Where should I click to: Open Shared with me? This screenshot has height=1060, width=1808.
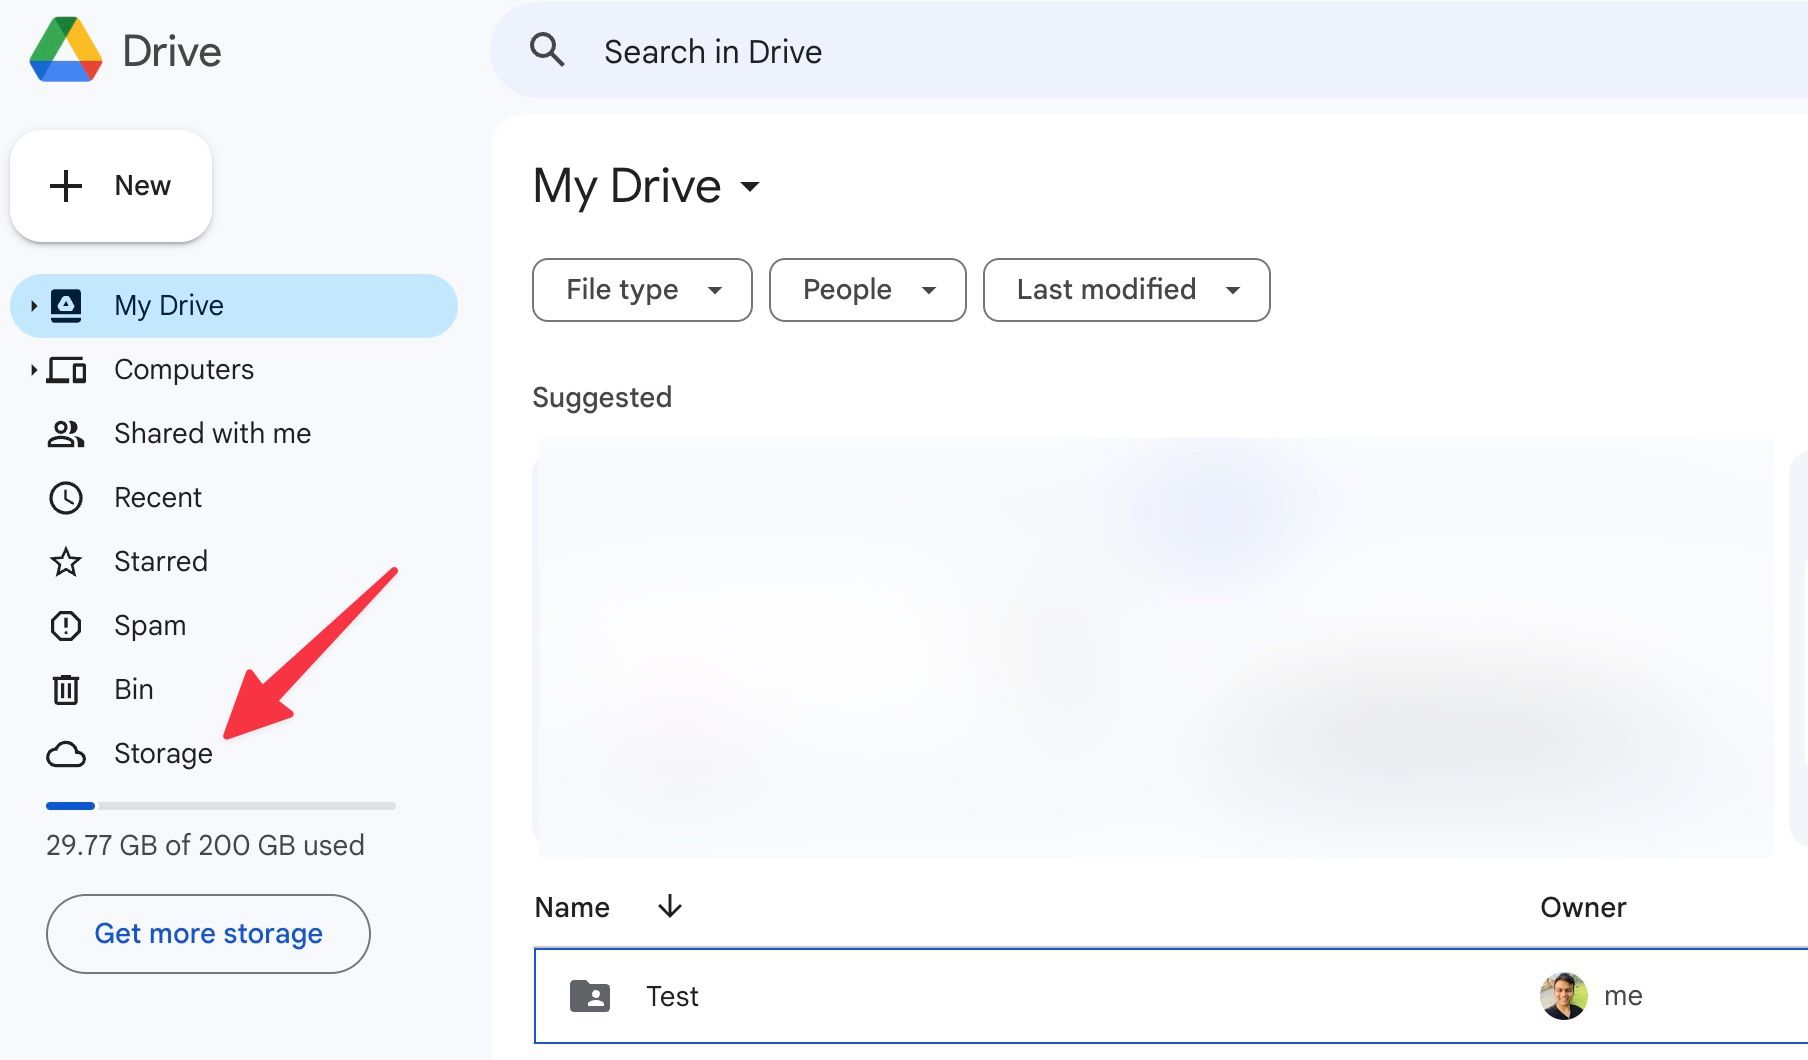click(x=65, y=433)
